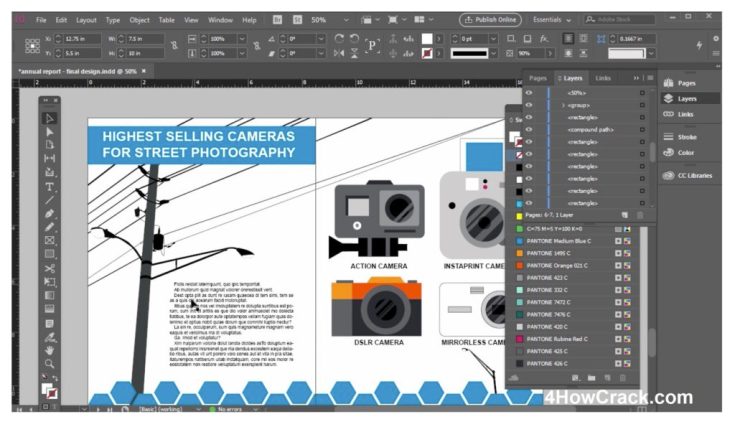This screenshot has height=427, width=735.
Task: Open the CC Libraries panel
Action: [688, 175]
